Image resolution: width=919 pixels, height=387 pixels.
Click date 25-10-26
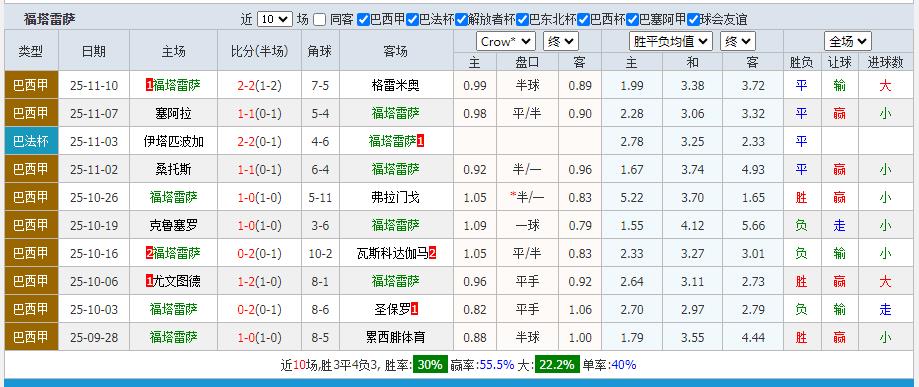pyautogui.click(x=94, y=198)
